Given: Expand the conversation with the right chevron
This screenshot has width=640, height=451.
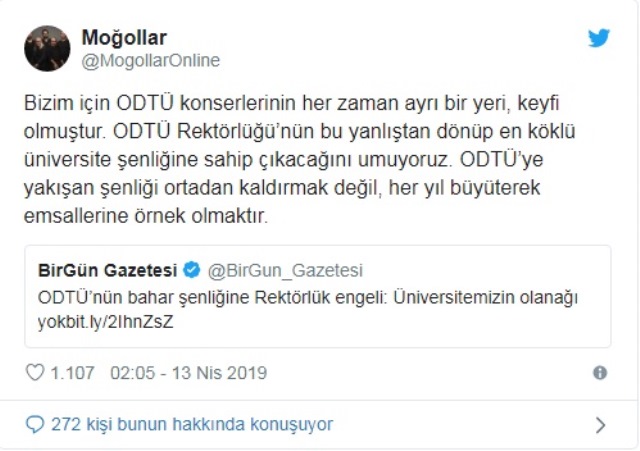Looking at the screenshot, I should click(600, 425).
